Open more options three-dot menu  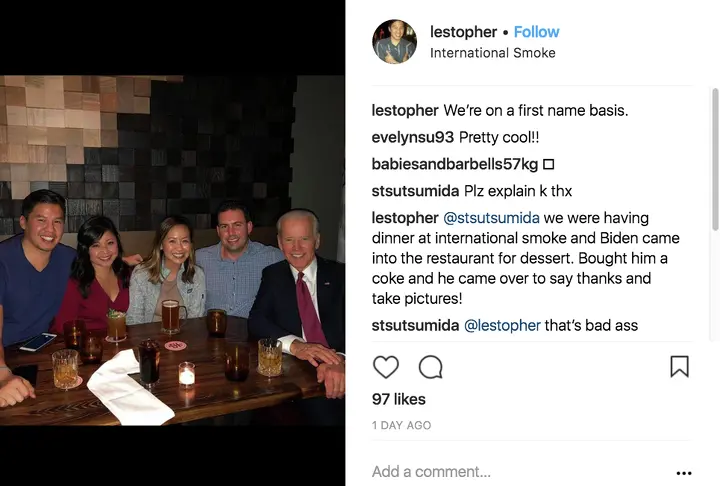[684, 473]
